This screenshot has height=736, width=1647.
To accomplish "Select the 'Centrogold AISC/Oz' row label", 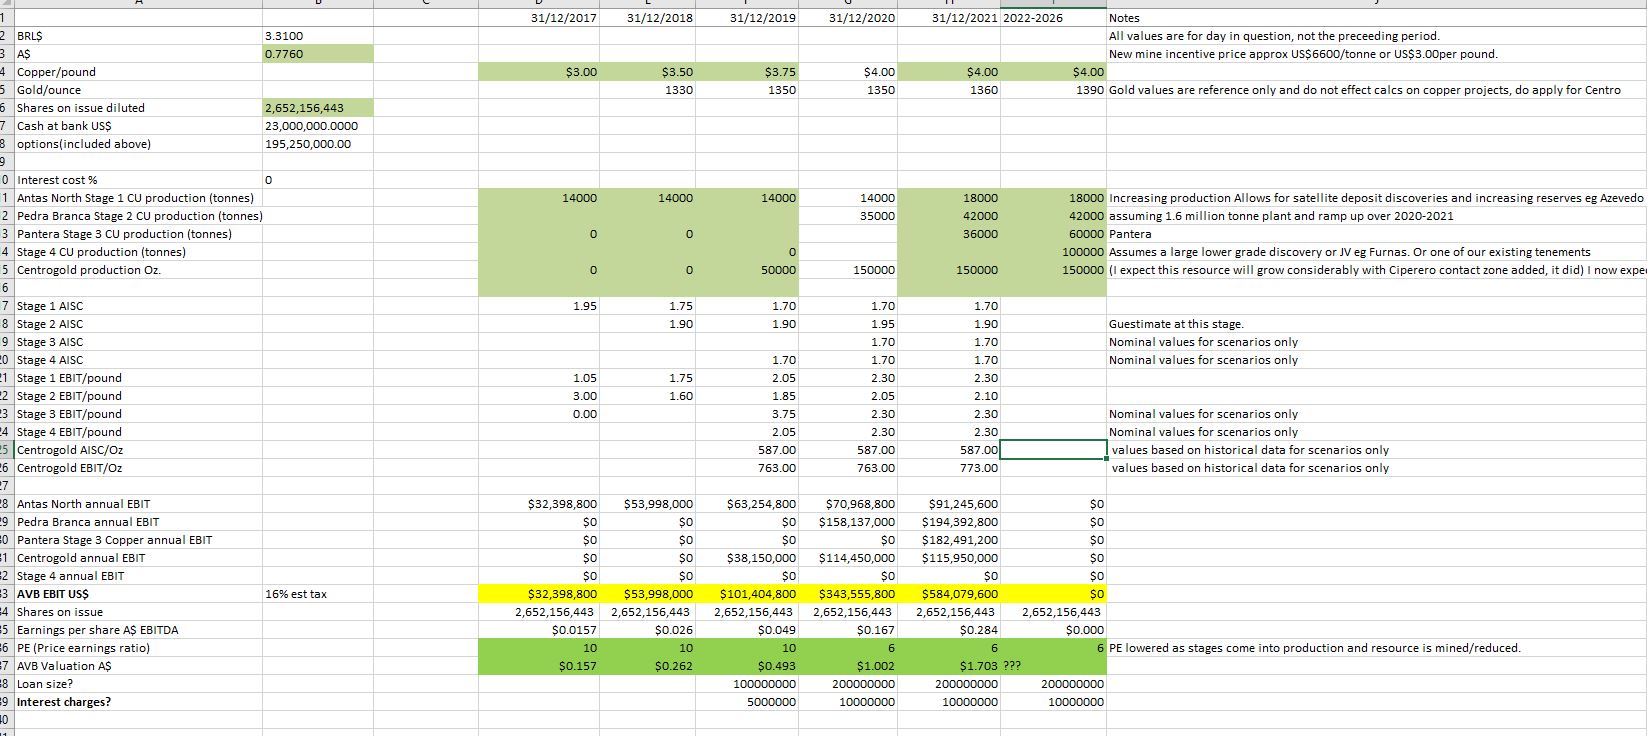I will tap(70, 450).
